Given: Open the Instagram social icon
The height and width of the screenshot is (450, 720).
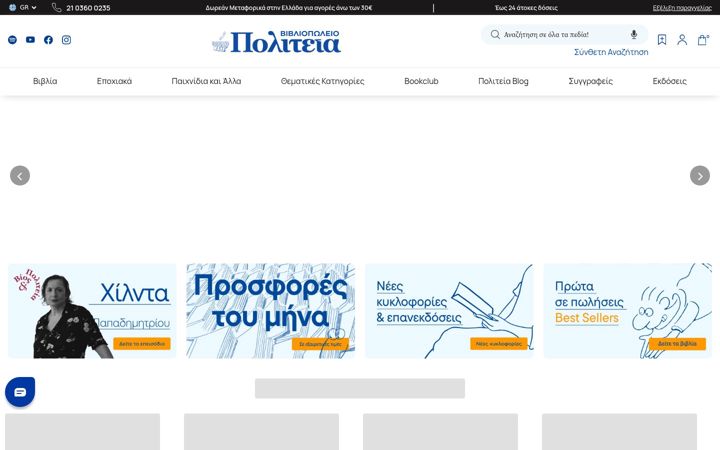Looking at the screenshot, I should [x=67, y=40].
